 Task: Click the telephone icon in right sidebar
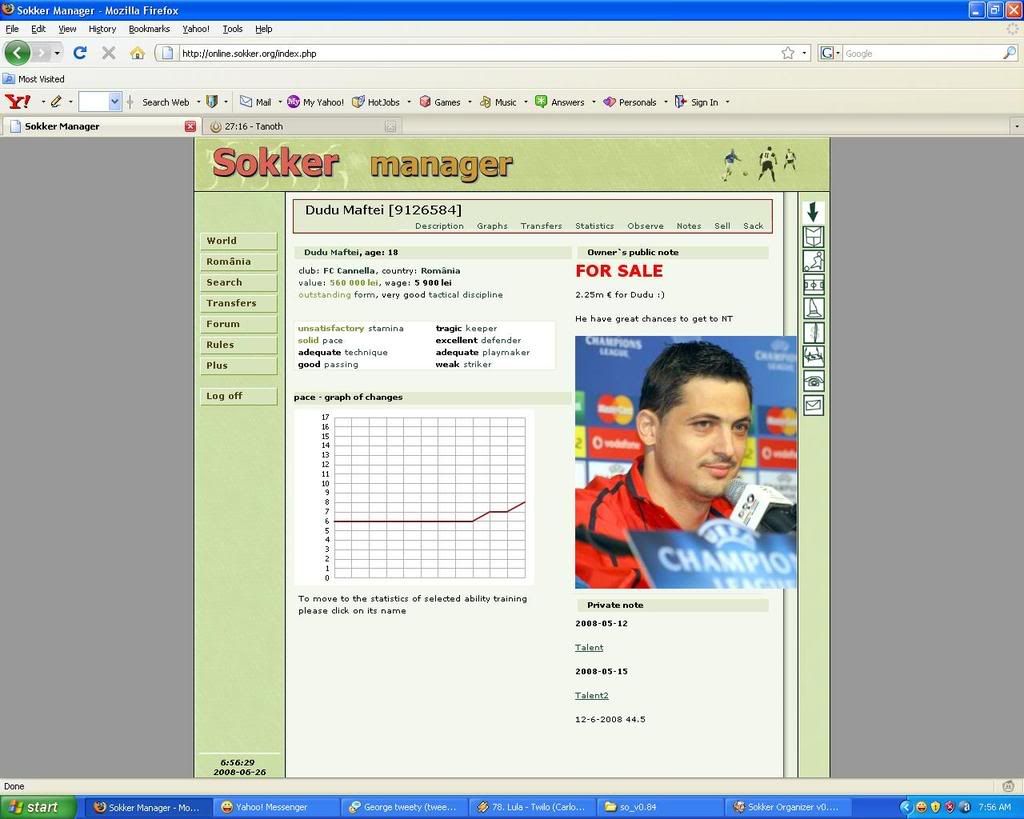click(813, 381)
